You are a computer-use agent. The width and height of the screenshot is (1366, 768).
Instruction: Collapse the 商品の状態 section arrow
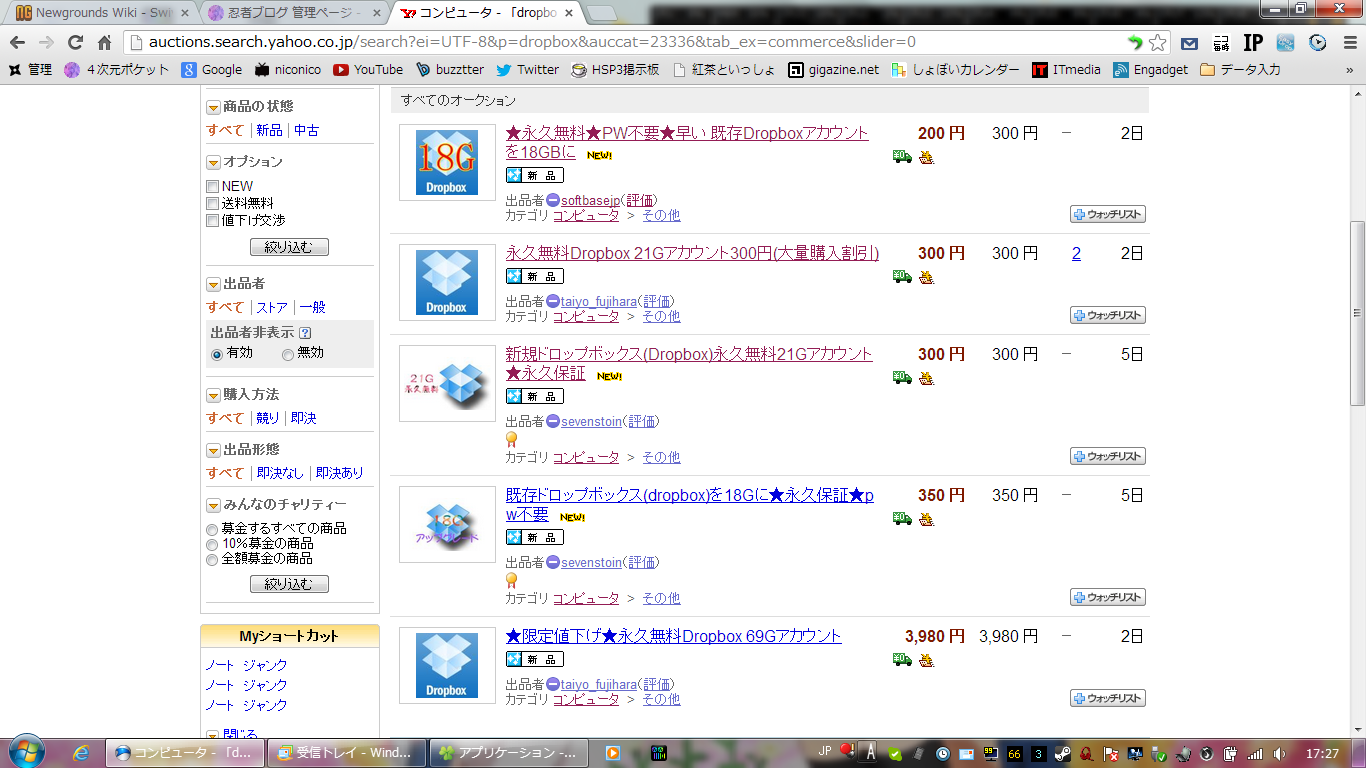(x=213, y=107)
